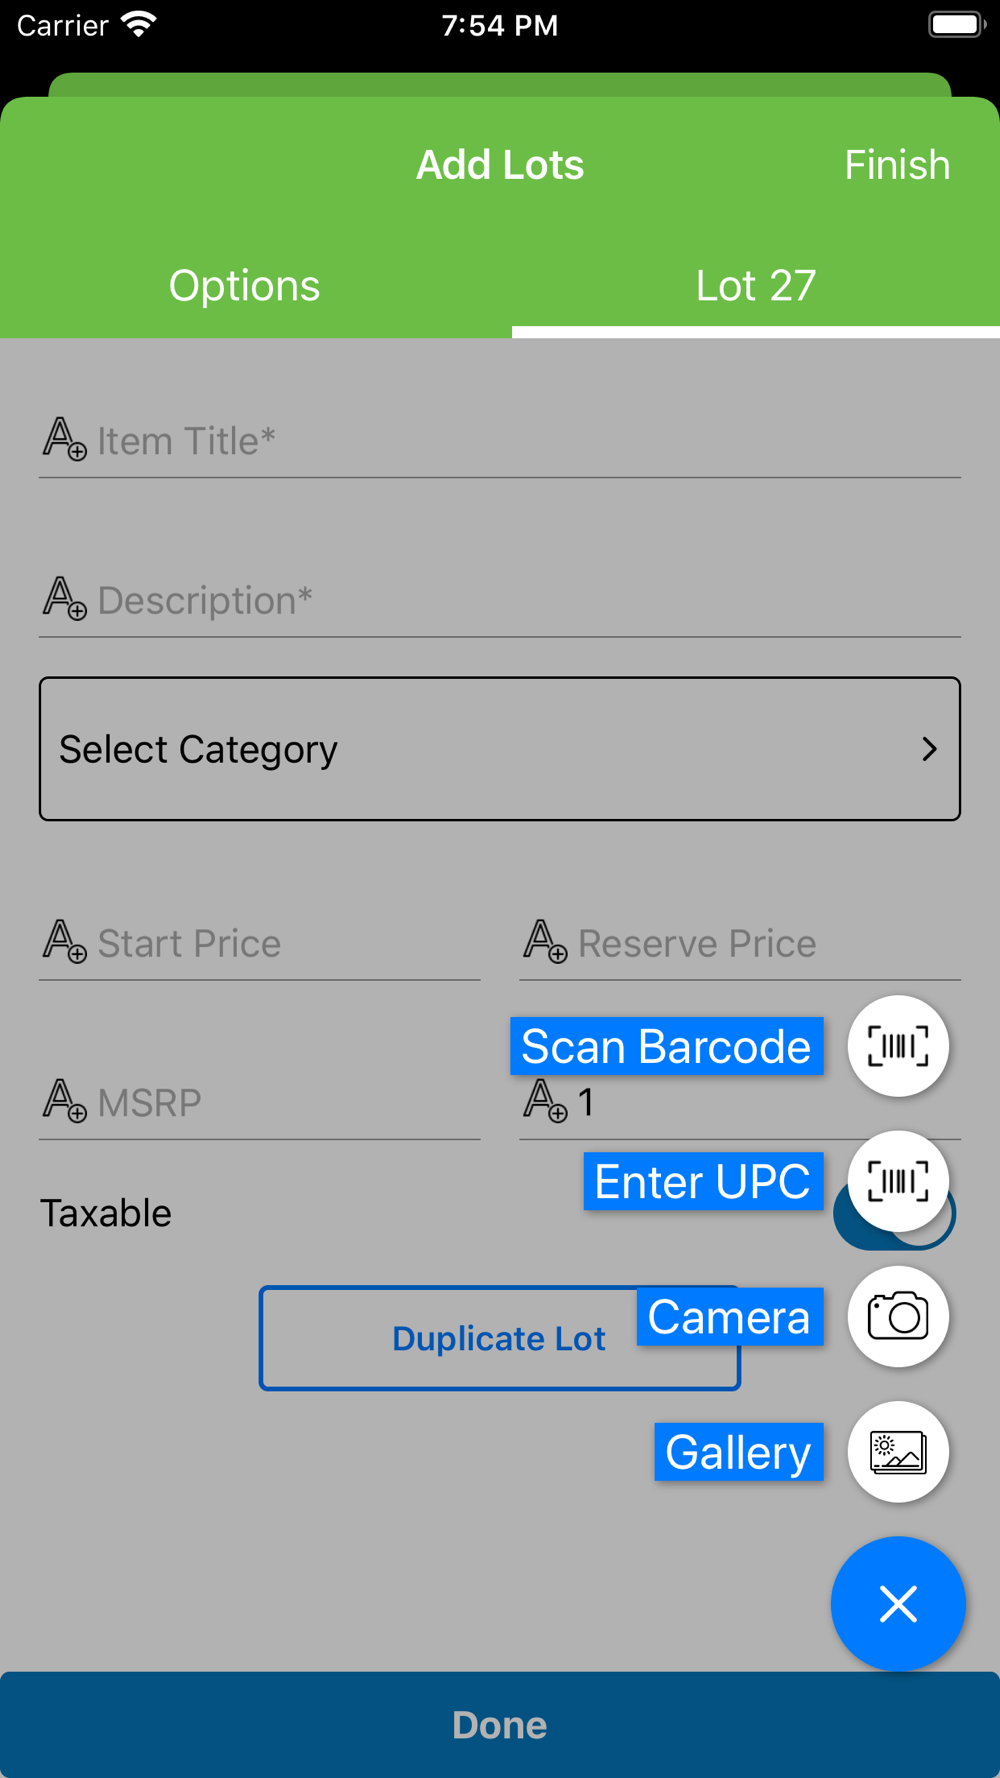Image resolution: width=1000 pixels, height=1778 pixels.
Task: Tap the text icon beside Description
Action: tap(64, 598)
